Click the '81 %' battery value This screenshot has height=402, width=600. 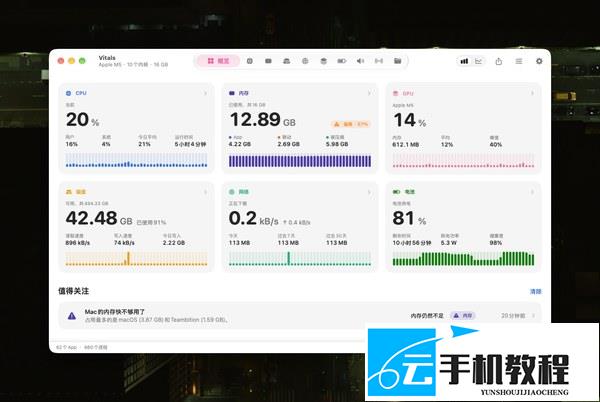[x=409, y=218]
